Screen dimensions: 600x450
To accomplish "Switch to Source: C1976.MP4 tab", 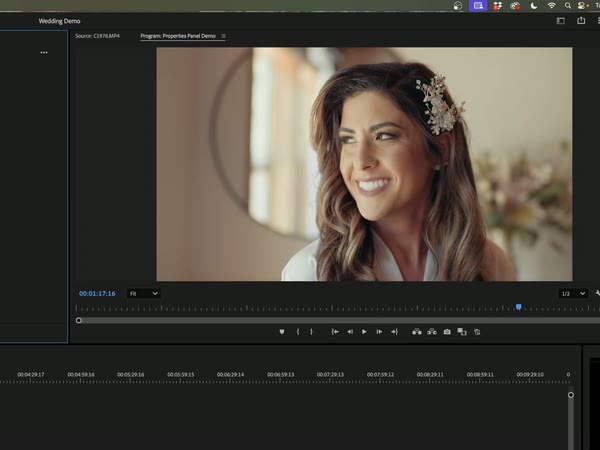I will 97,36.
